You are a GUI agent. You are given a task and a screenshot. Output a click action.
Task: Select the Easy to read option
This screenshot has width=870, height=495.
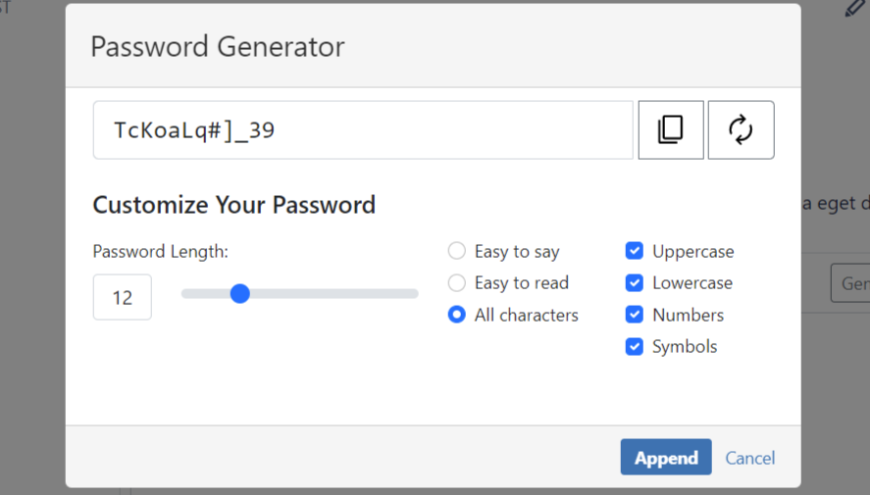(457, 283)
